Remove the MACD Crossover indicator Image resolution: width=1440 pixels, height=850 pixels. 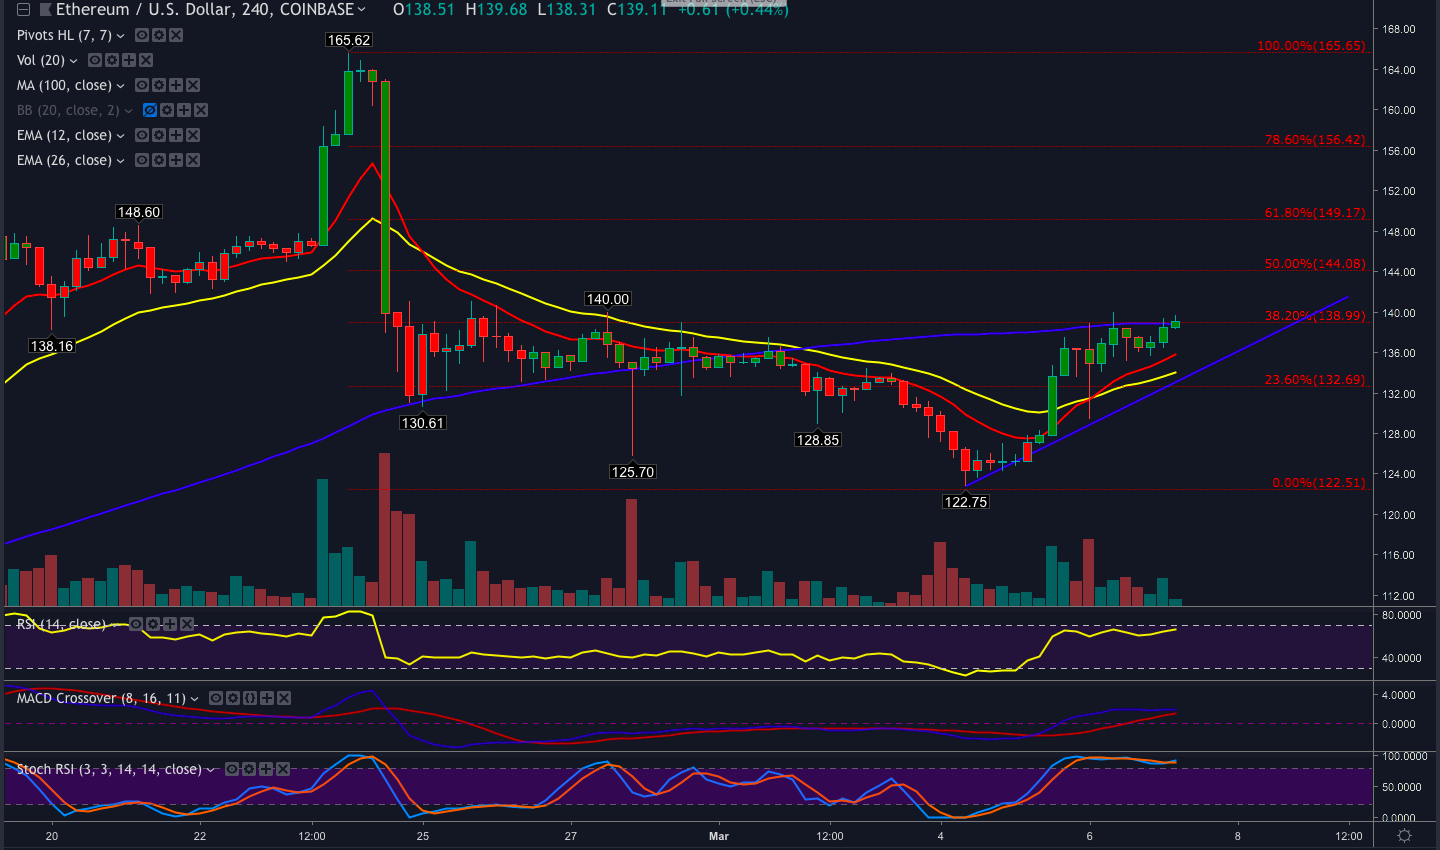[283, 698]
